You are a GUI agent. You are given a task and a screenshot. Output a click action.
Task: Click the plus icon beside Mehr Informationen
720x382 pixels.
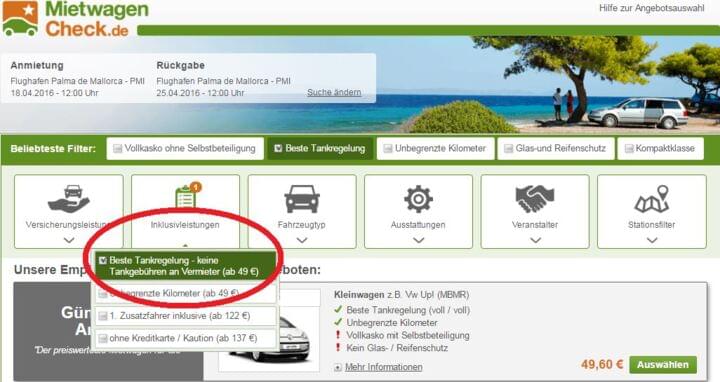(338, 367)
